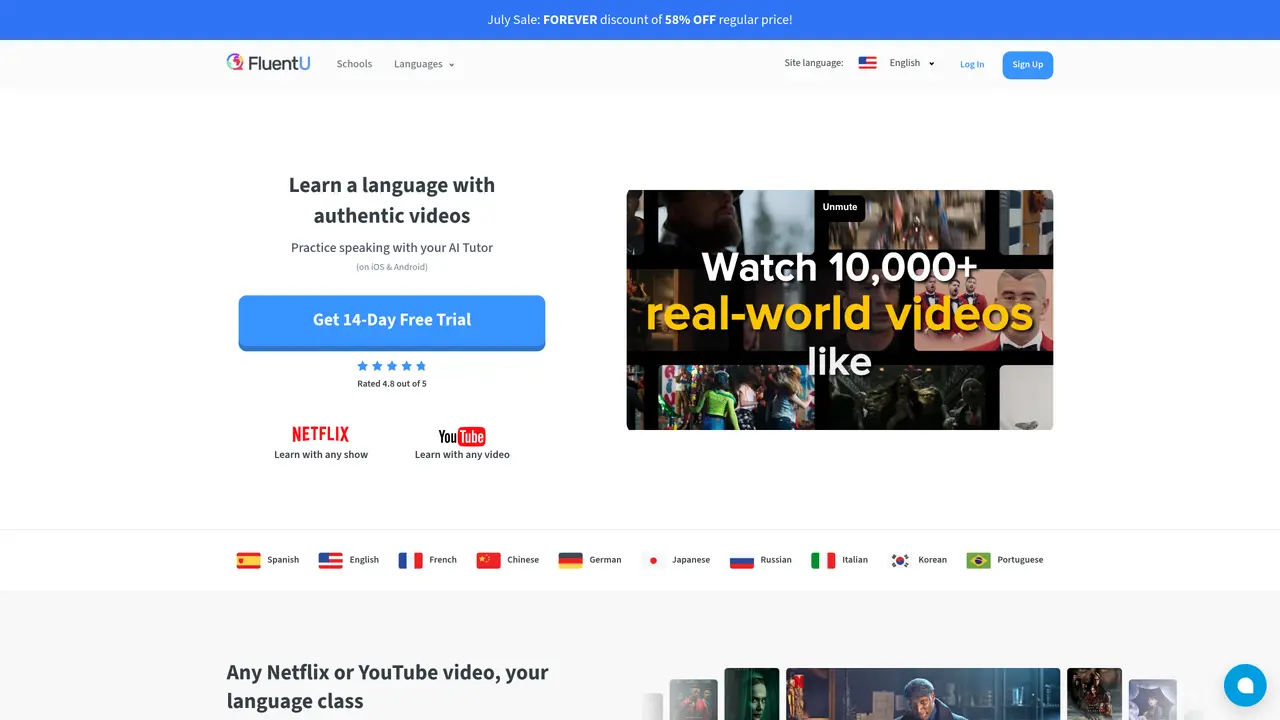This screenshot has height=720, width=1280.
Task: Click the five-star rating icons
Action: click(392, 366)
